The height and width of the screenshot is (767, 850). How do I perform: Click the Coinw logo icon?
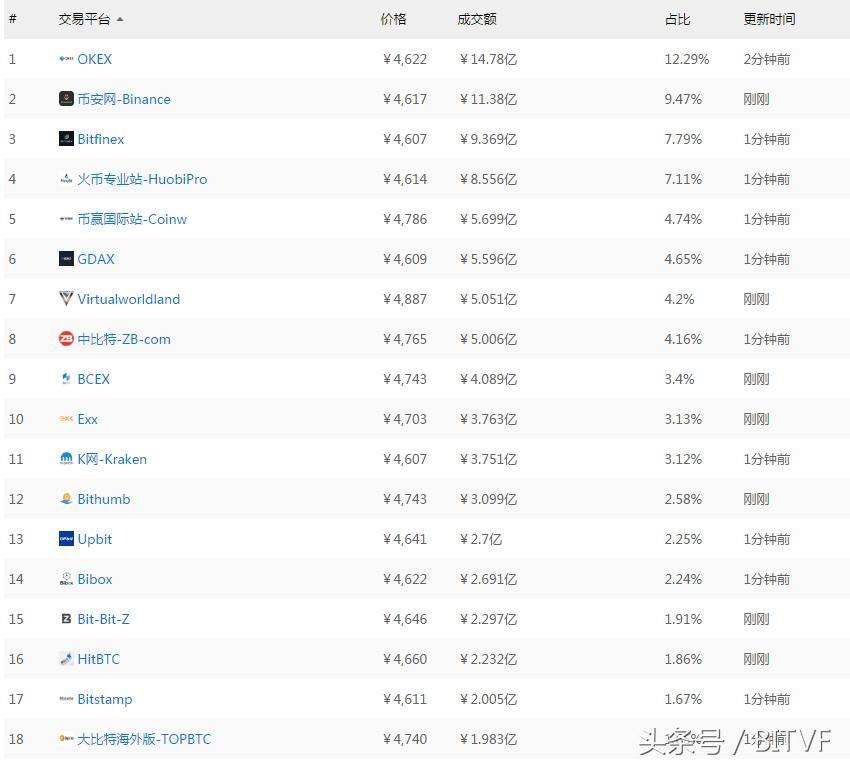click(66, 219)
